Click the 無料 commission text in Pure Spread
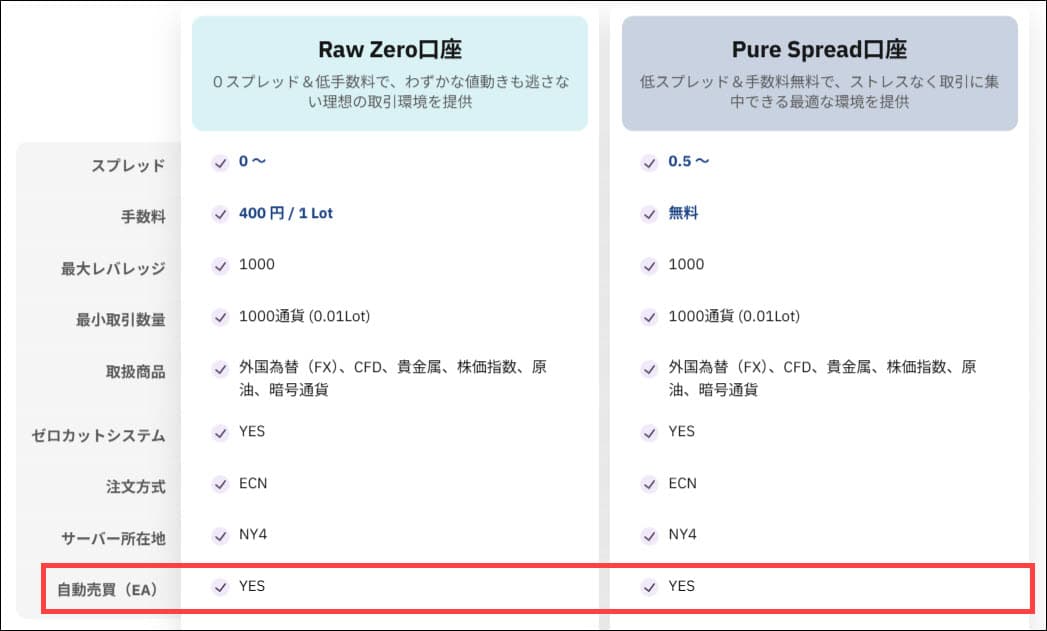This screenshot has width=1047, height=631. coord(683,213)
